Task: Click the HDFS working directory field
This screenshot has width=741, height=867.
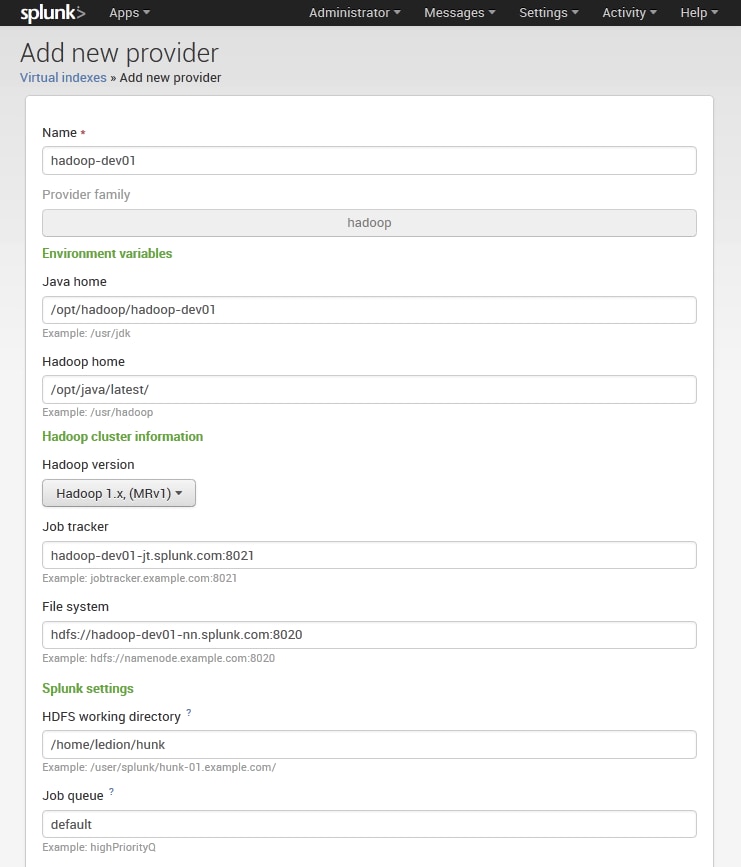Action: point(369,744)
